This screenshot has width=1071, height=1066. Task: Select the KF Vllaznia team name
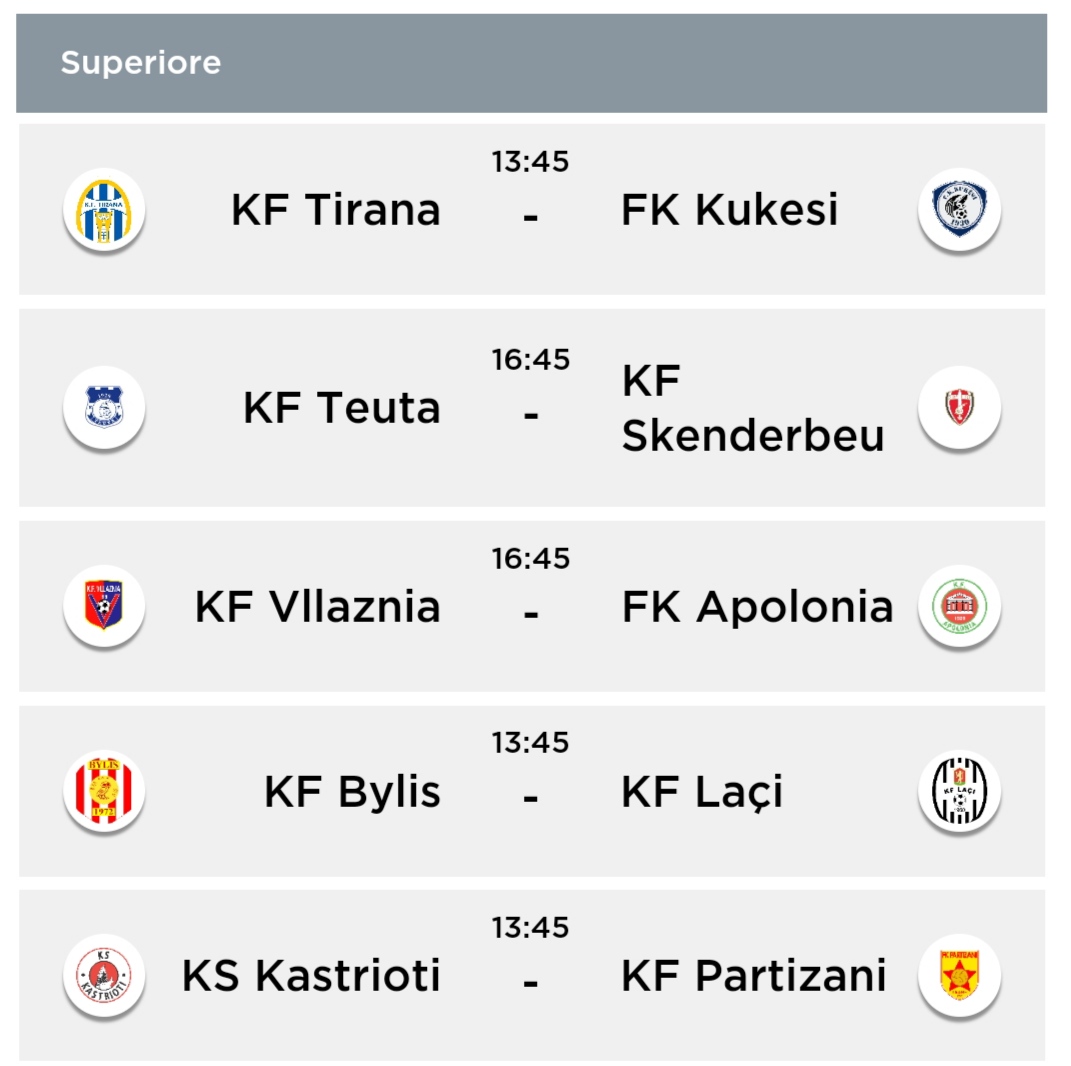(x=318, y=607)
